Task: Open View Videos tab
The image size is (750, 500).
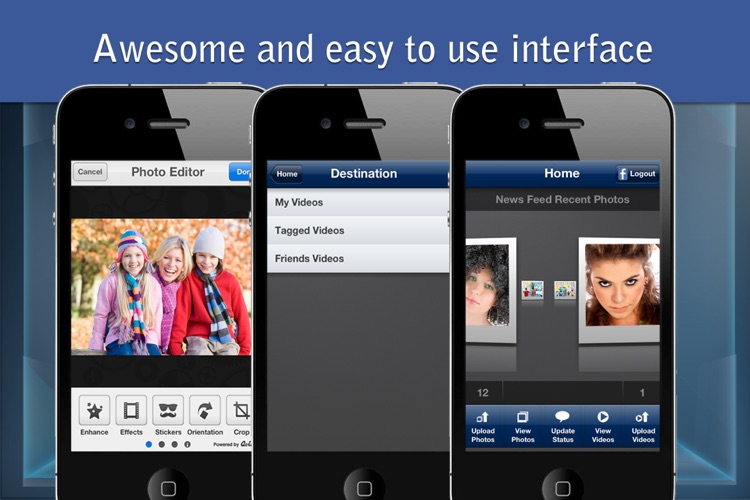Action: point(603,427)
